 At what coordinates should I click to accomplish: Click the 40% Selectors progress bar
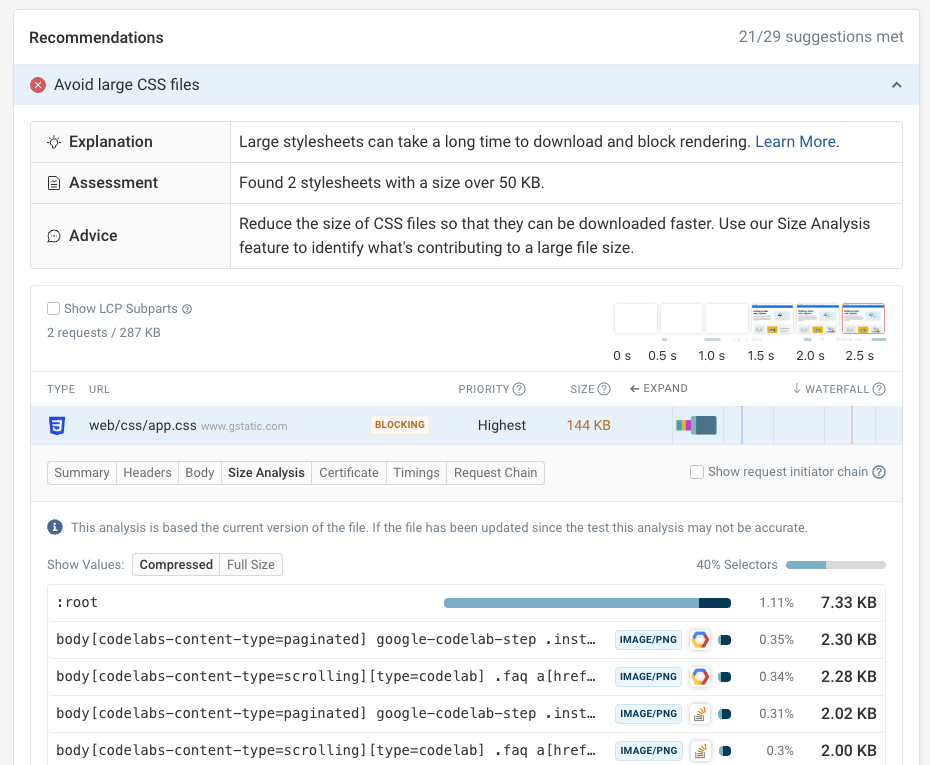(836, 564)
